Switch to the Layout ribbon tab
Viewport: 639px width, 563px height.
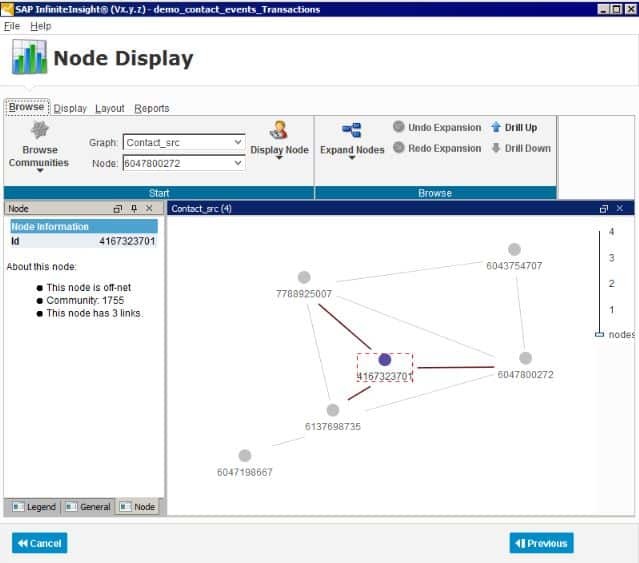click(110, 108)
